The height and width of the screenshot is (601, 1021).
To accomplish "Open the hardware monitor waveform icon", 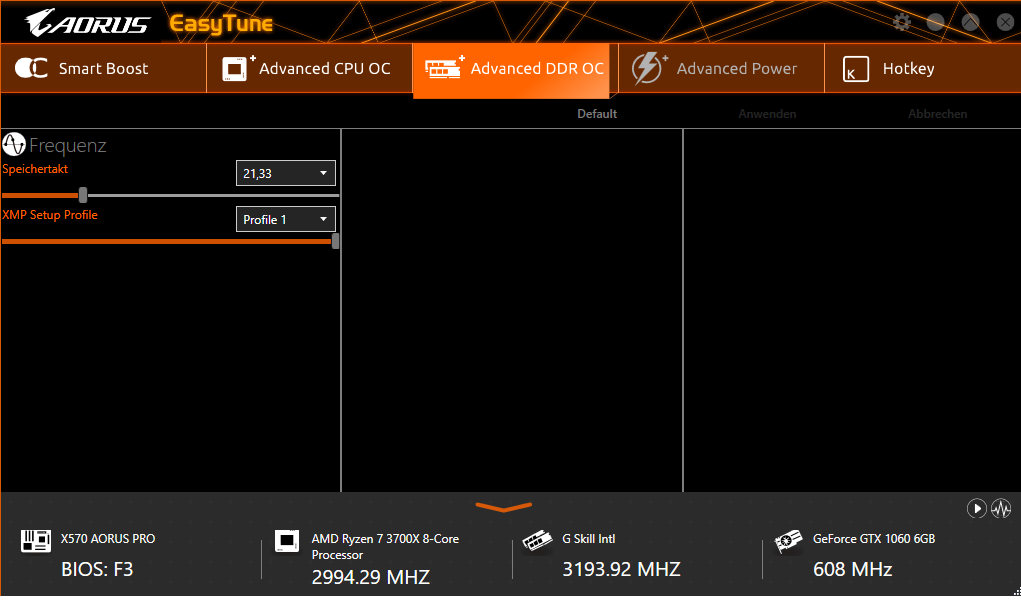I will (x=1001, y=508).
